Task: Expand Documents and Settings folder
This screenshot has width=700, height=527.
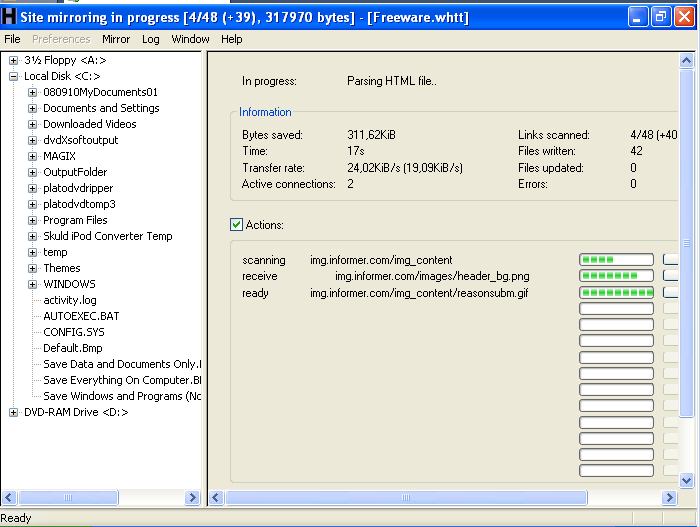Action: pyautogui.click(x=32, y=109)
